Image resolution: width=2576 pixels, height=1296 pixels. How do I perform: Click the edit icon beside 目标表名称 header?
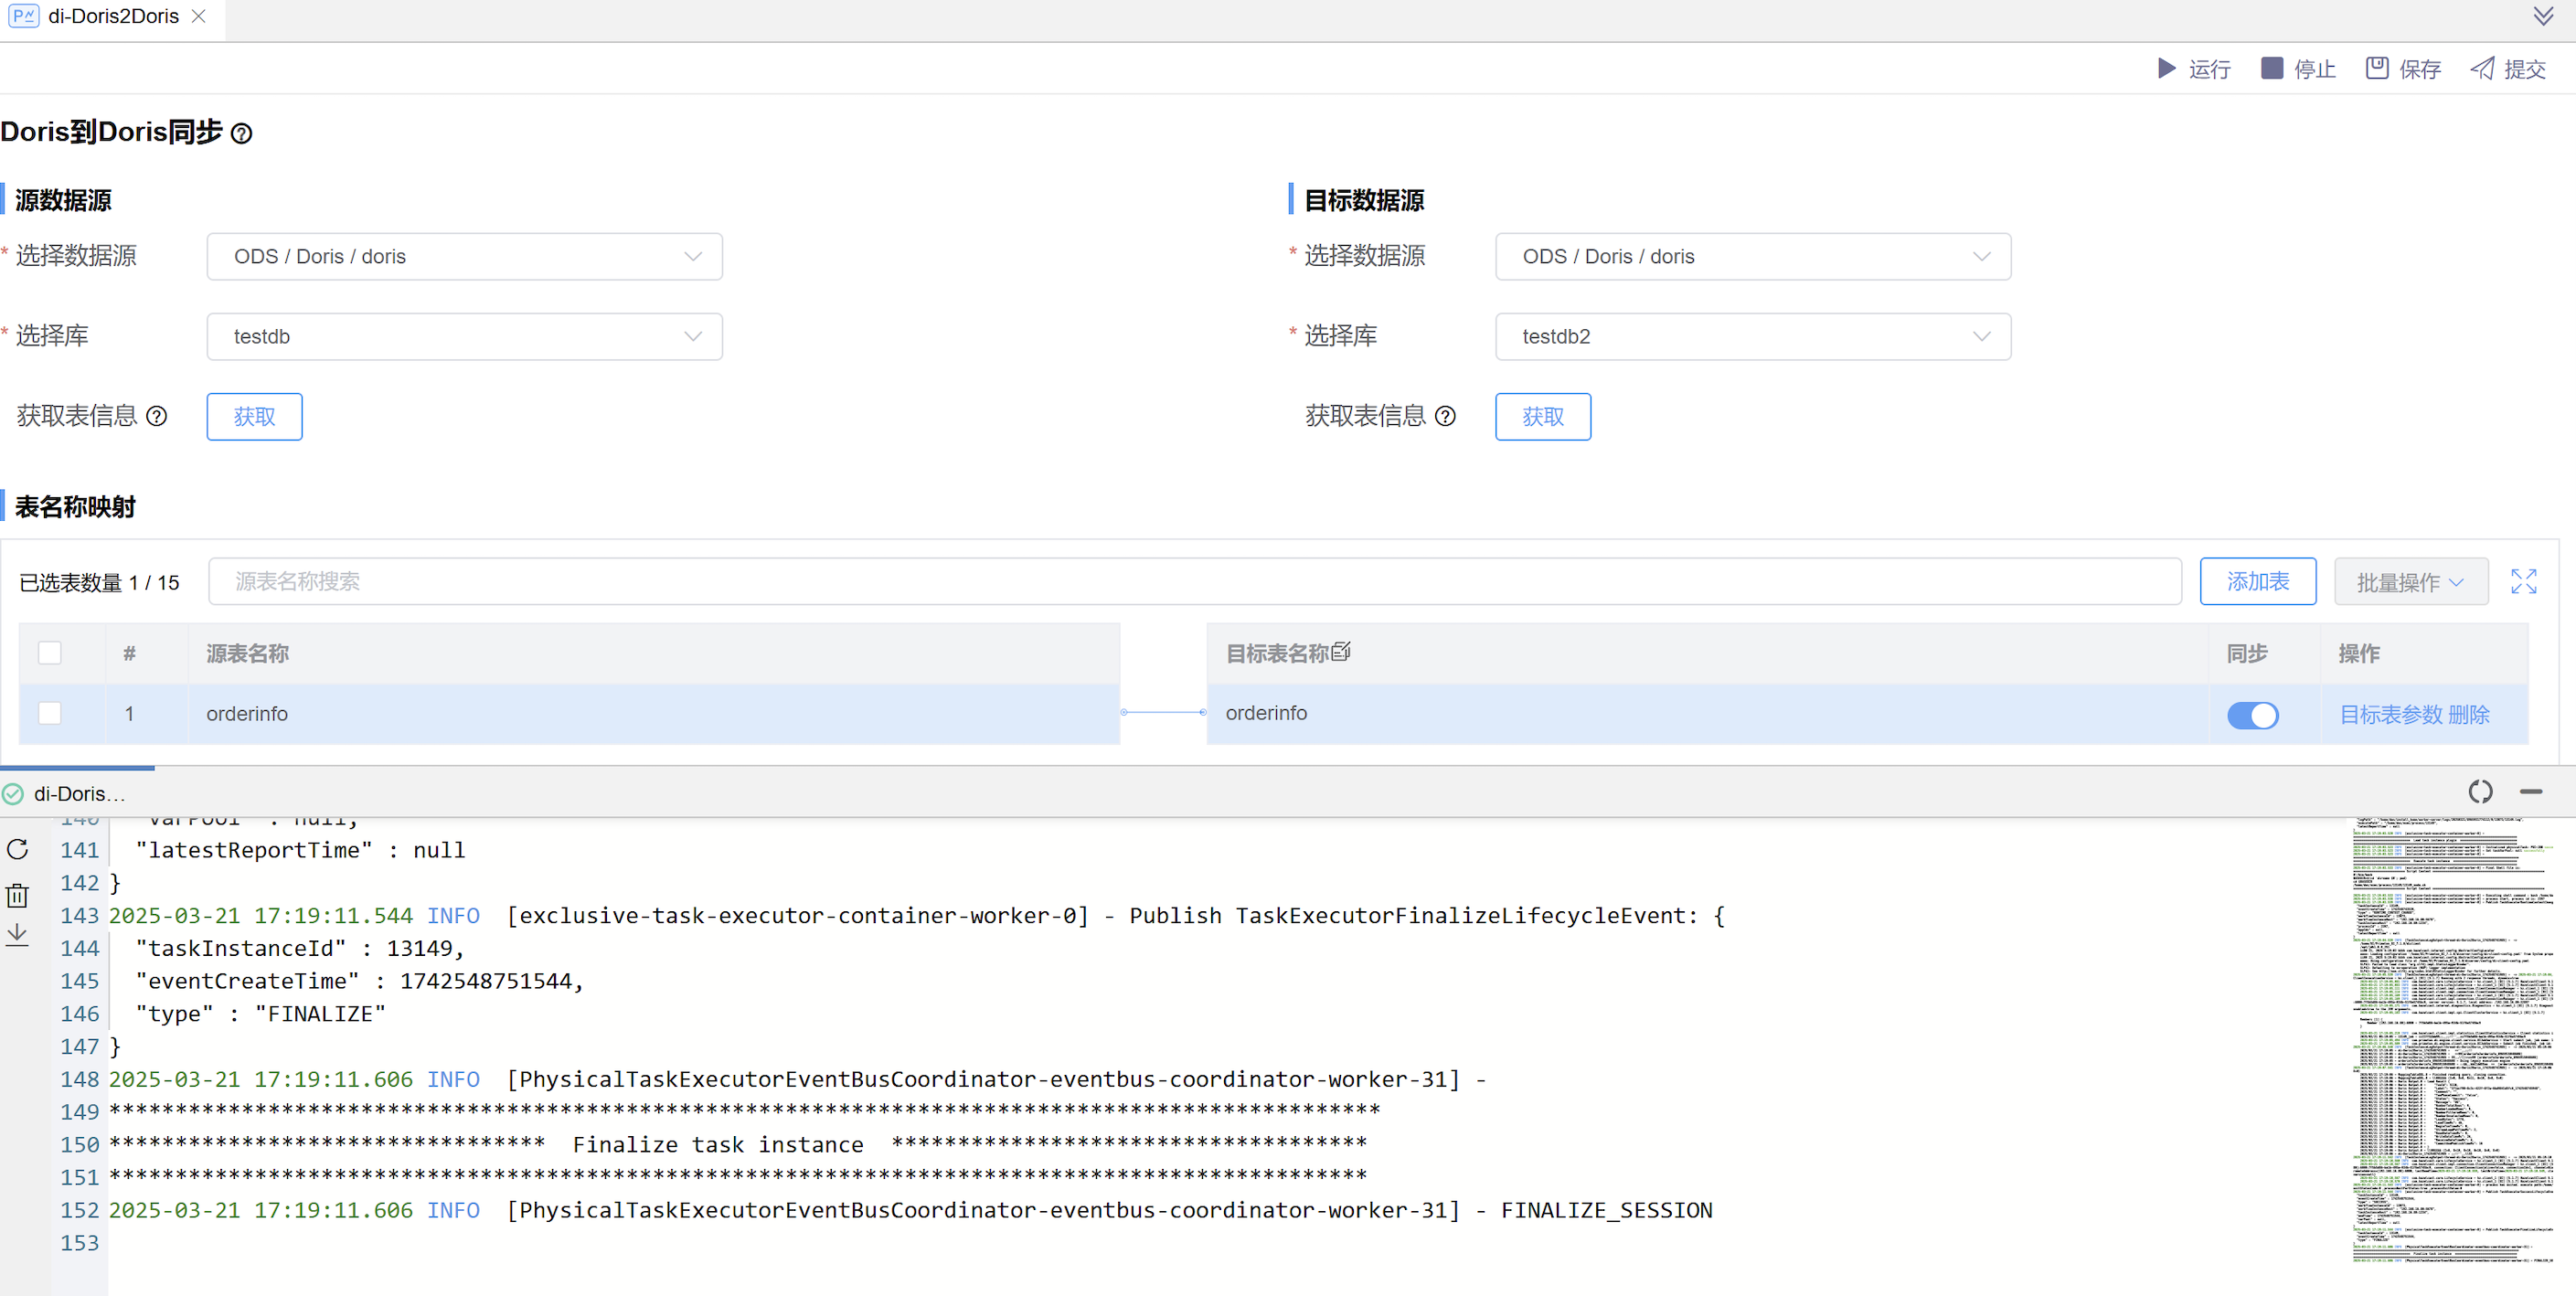coord(1341,652)
